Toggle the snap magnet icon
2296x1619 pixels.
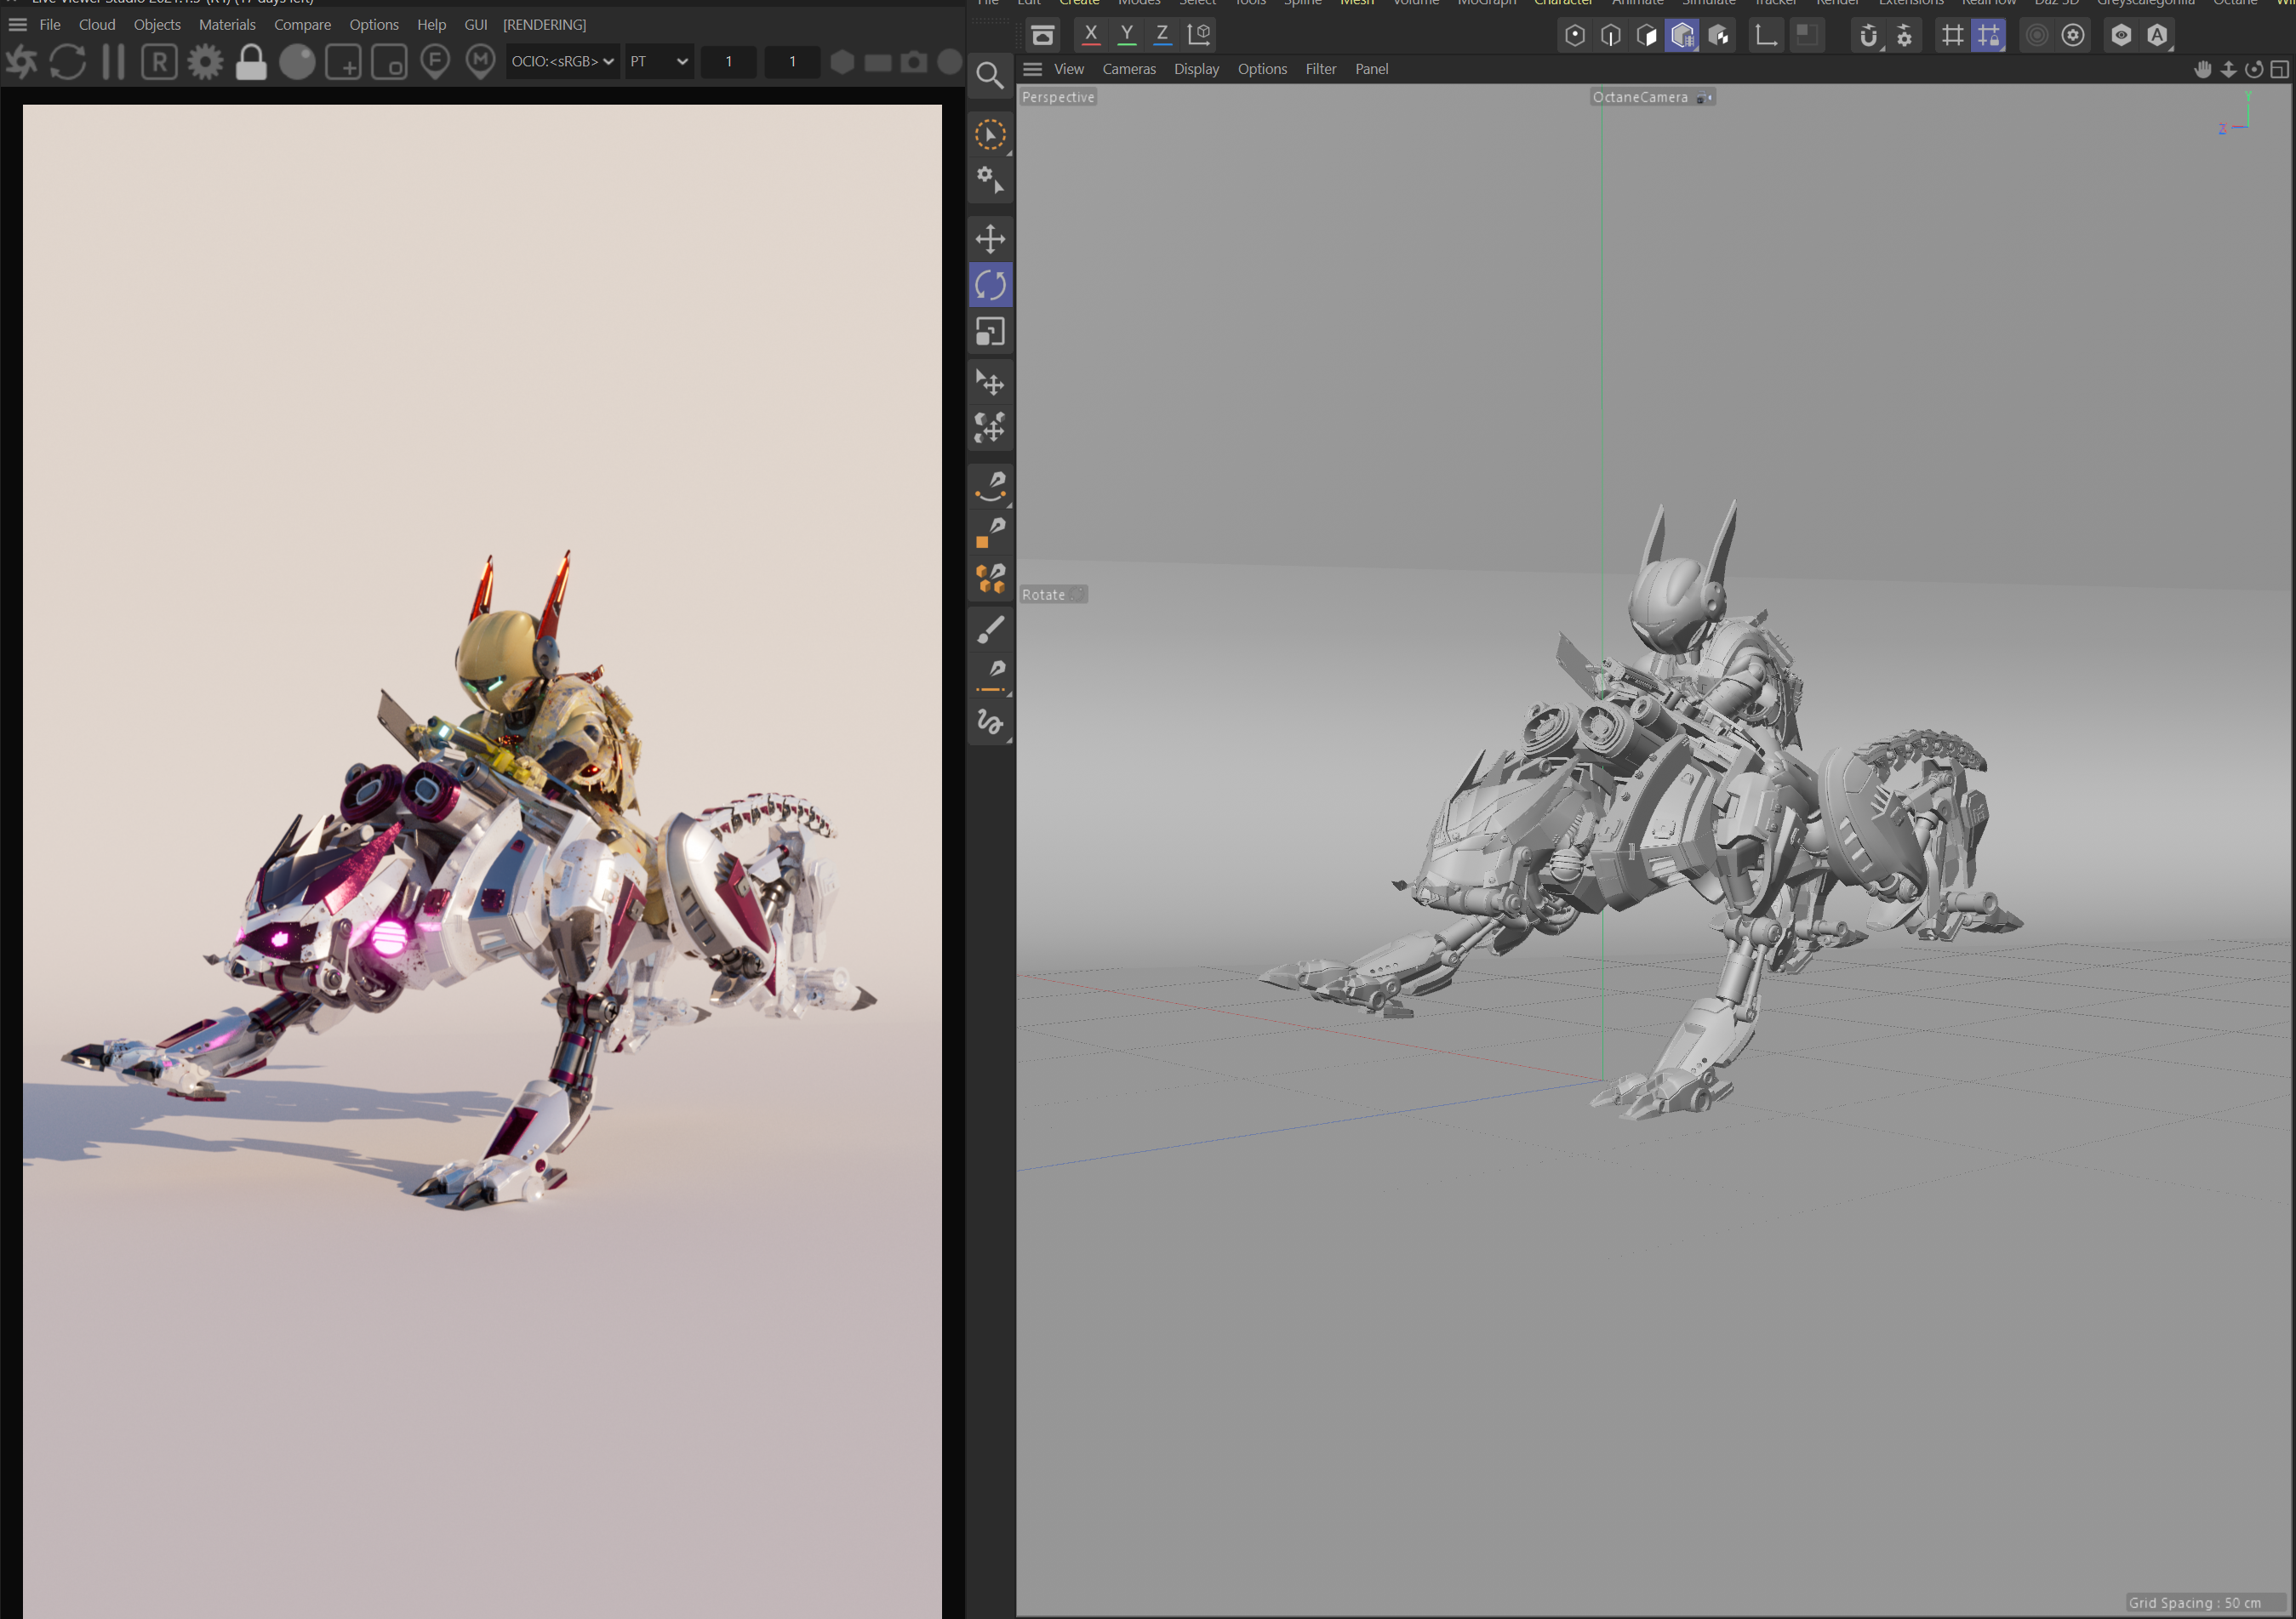[1868, 35]
